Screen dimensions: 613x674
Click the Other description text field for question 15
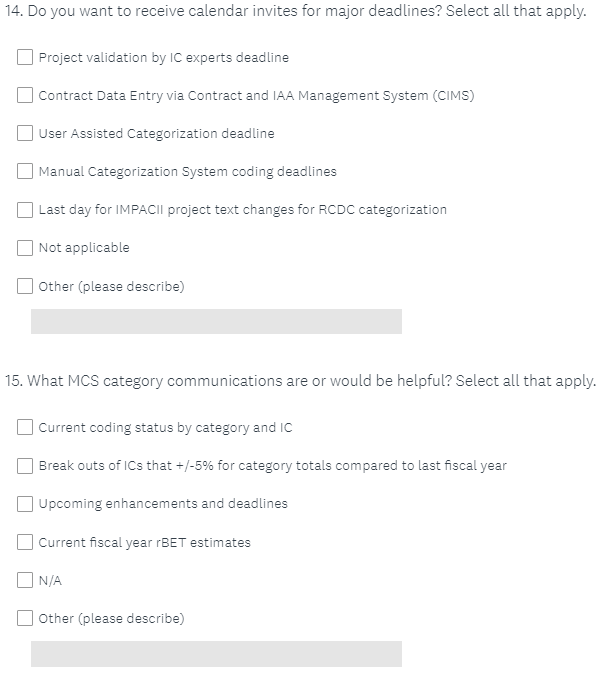(216, 653)
